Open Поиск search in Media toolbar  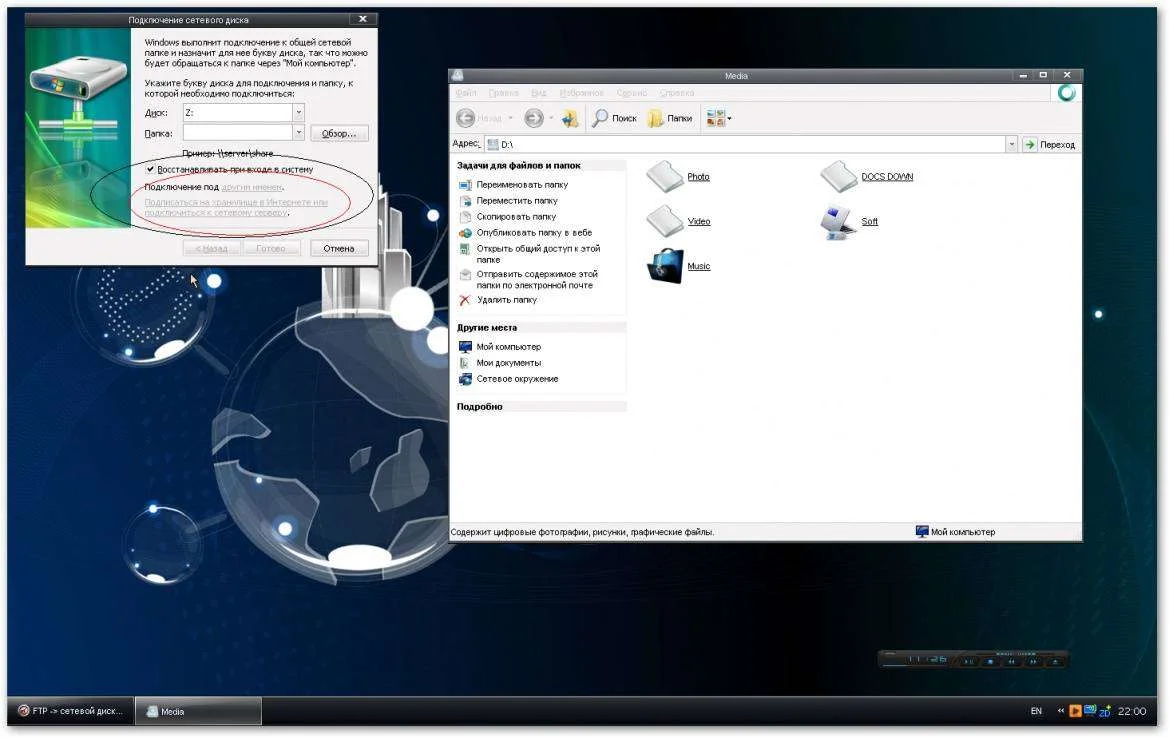614,118
